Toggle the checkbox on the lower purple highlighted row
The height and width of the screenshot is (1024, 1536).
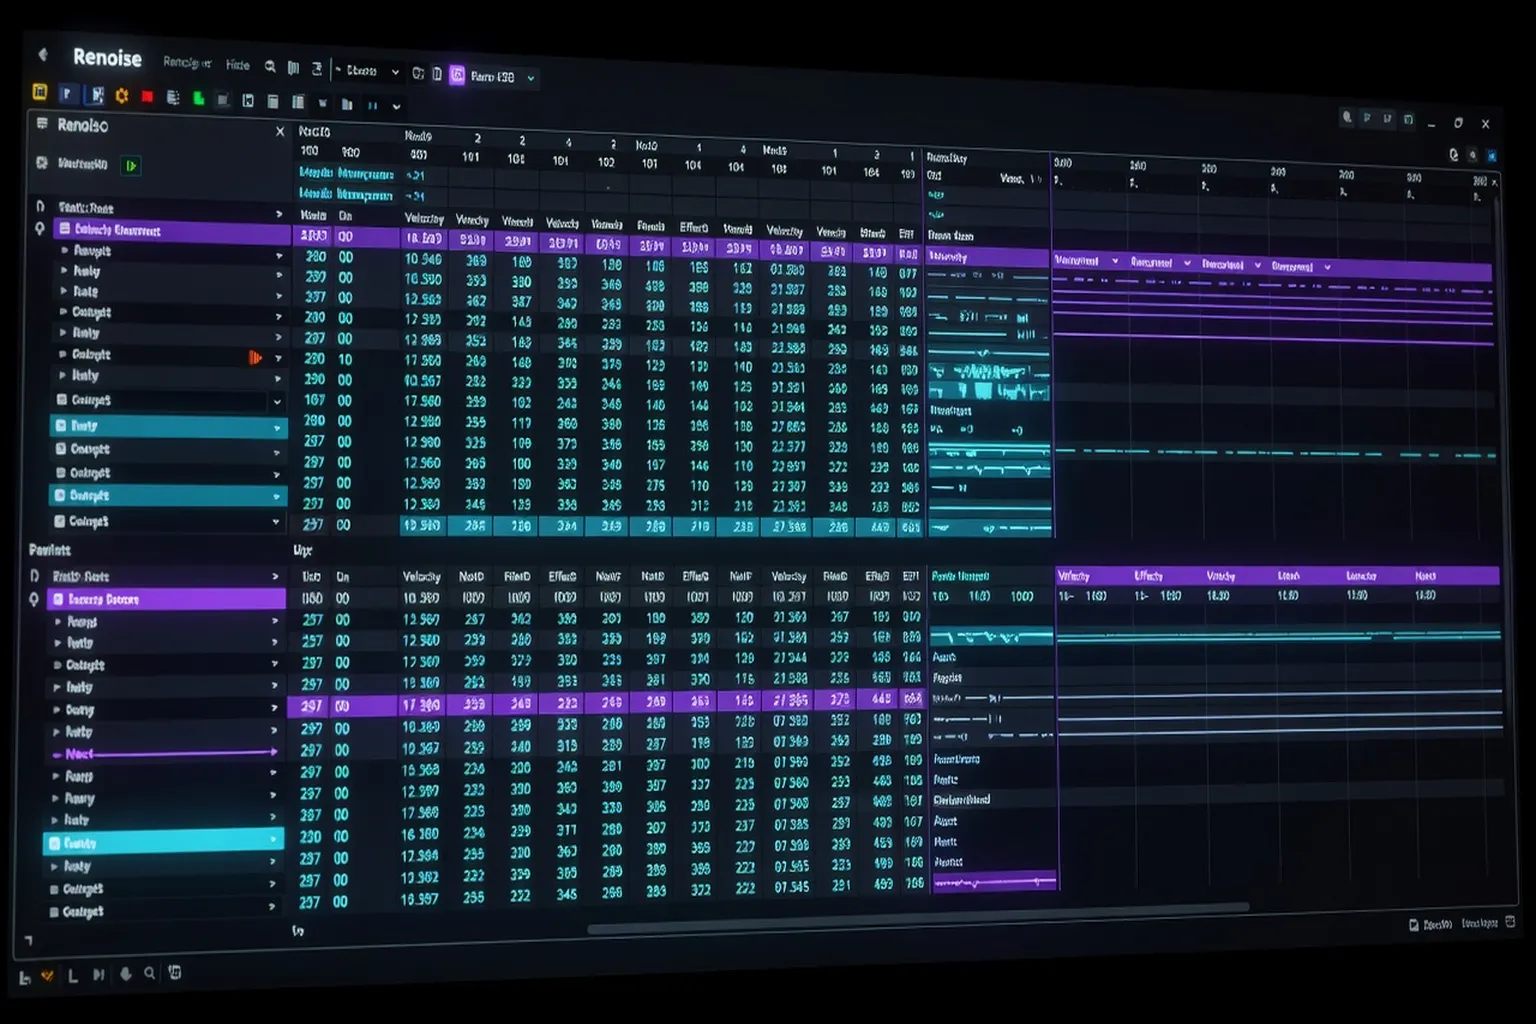[58, 599]
